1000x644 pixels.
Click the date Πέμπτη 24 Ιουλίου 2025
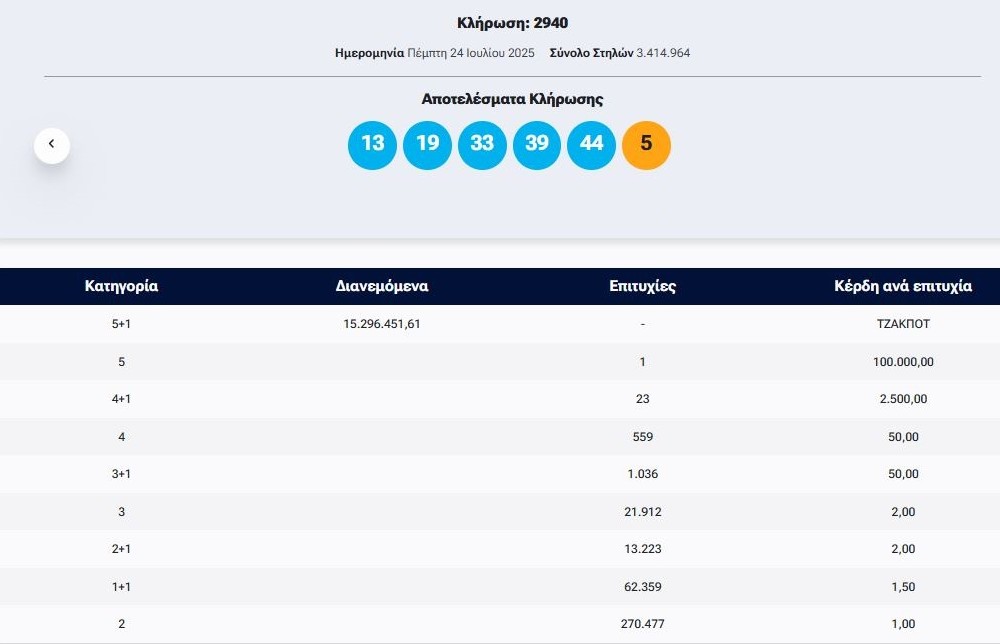[x=471, y=53]
